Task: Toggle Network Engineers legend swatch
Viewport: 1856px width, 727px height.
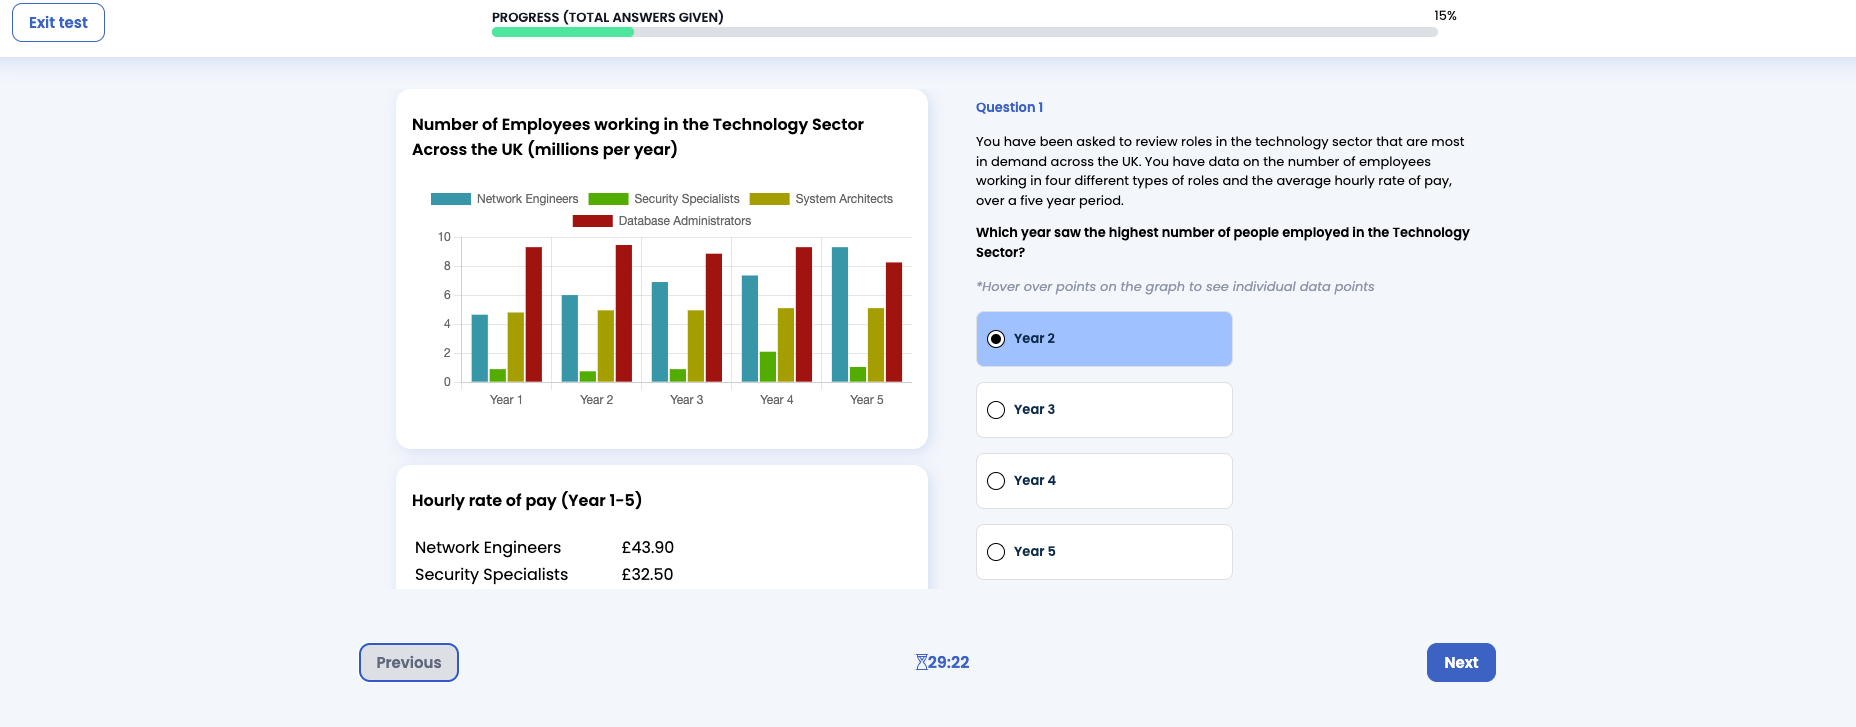Action: pyautogui.click(x=451, y=199)
